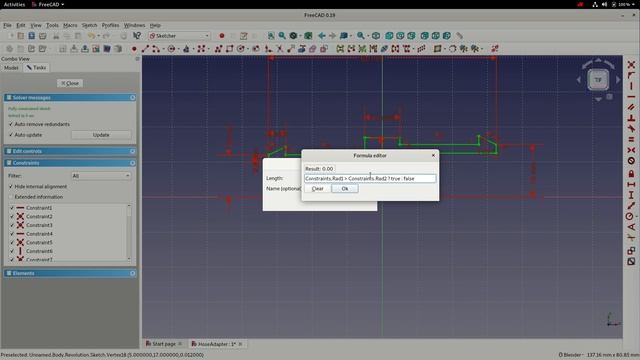640x360 pixels.
Task: Open the Sketch menu
Action: click(x=89, y=25)
